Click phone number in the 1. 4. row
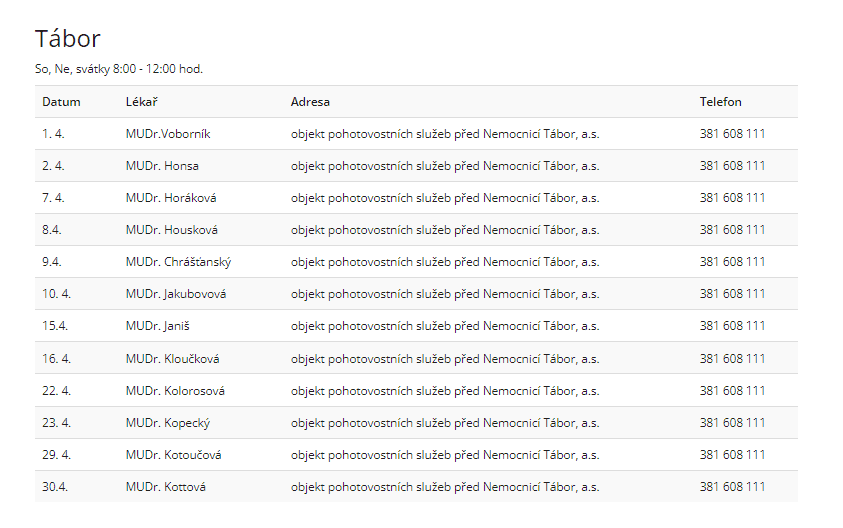Viewport: 843px width, 528px height. 732,134
